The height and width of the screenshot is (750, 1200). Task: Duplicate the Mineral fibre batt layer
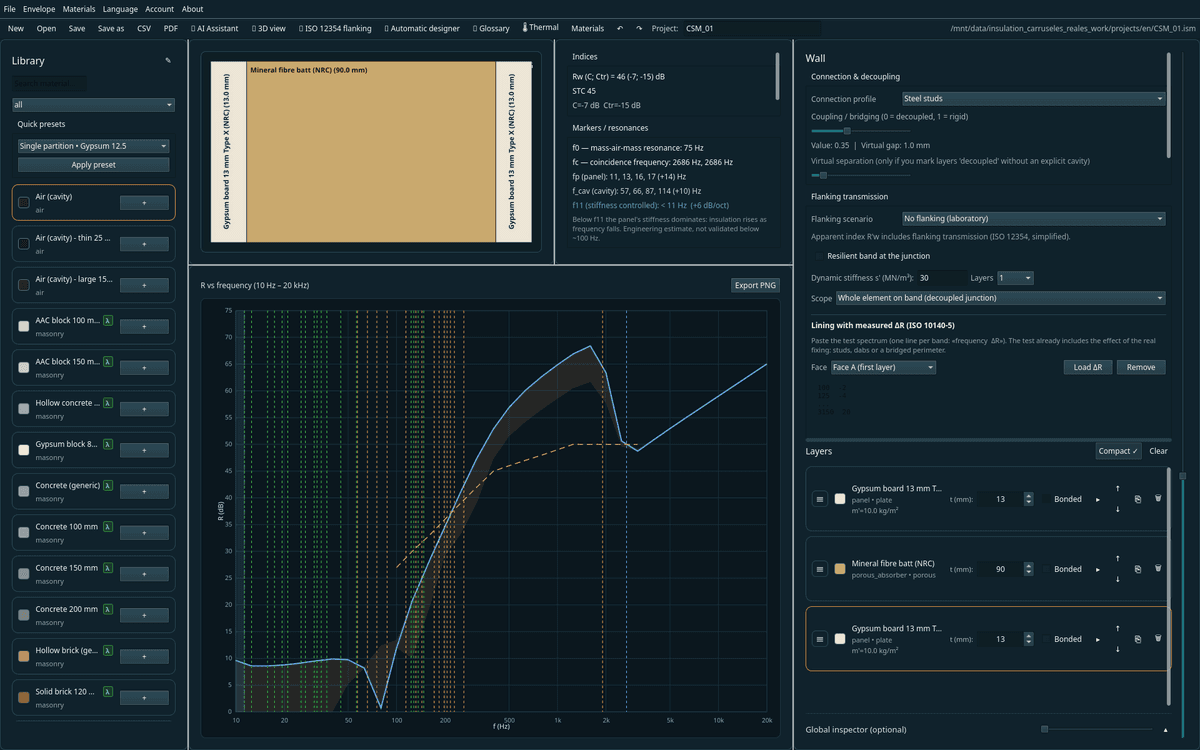coord(1138,569)
